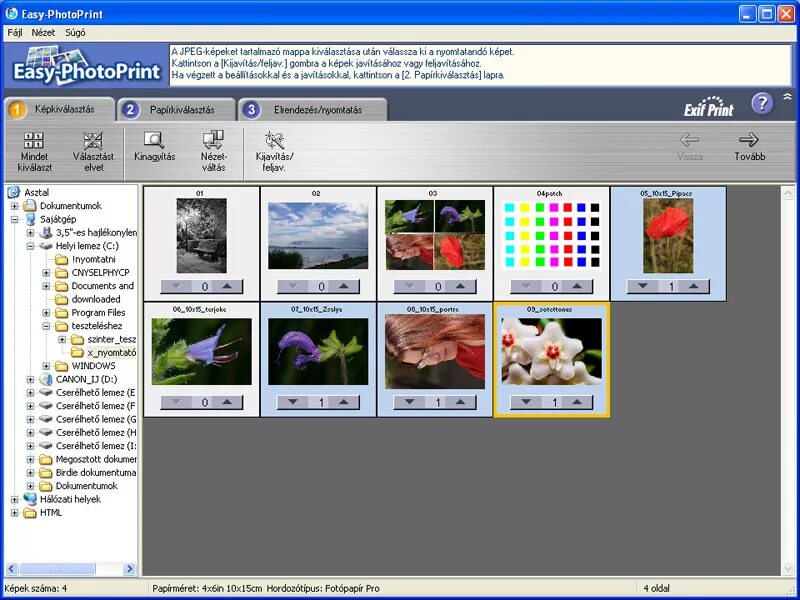Image resolution: width=800 pixels, height=600 pixels.
Task: Increase copies of image 02
Action: pyautogui.click(x=343, y=286)
